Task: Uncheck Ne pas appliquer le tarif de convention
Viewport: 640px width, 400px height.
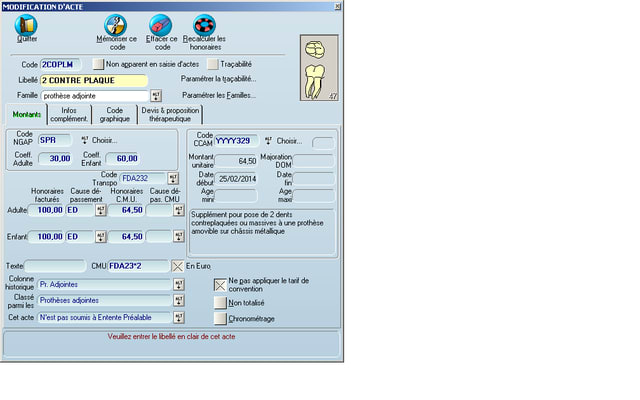Action: 221,284
